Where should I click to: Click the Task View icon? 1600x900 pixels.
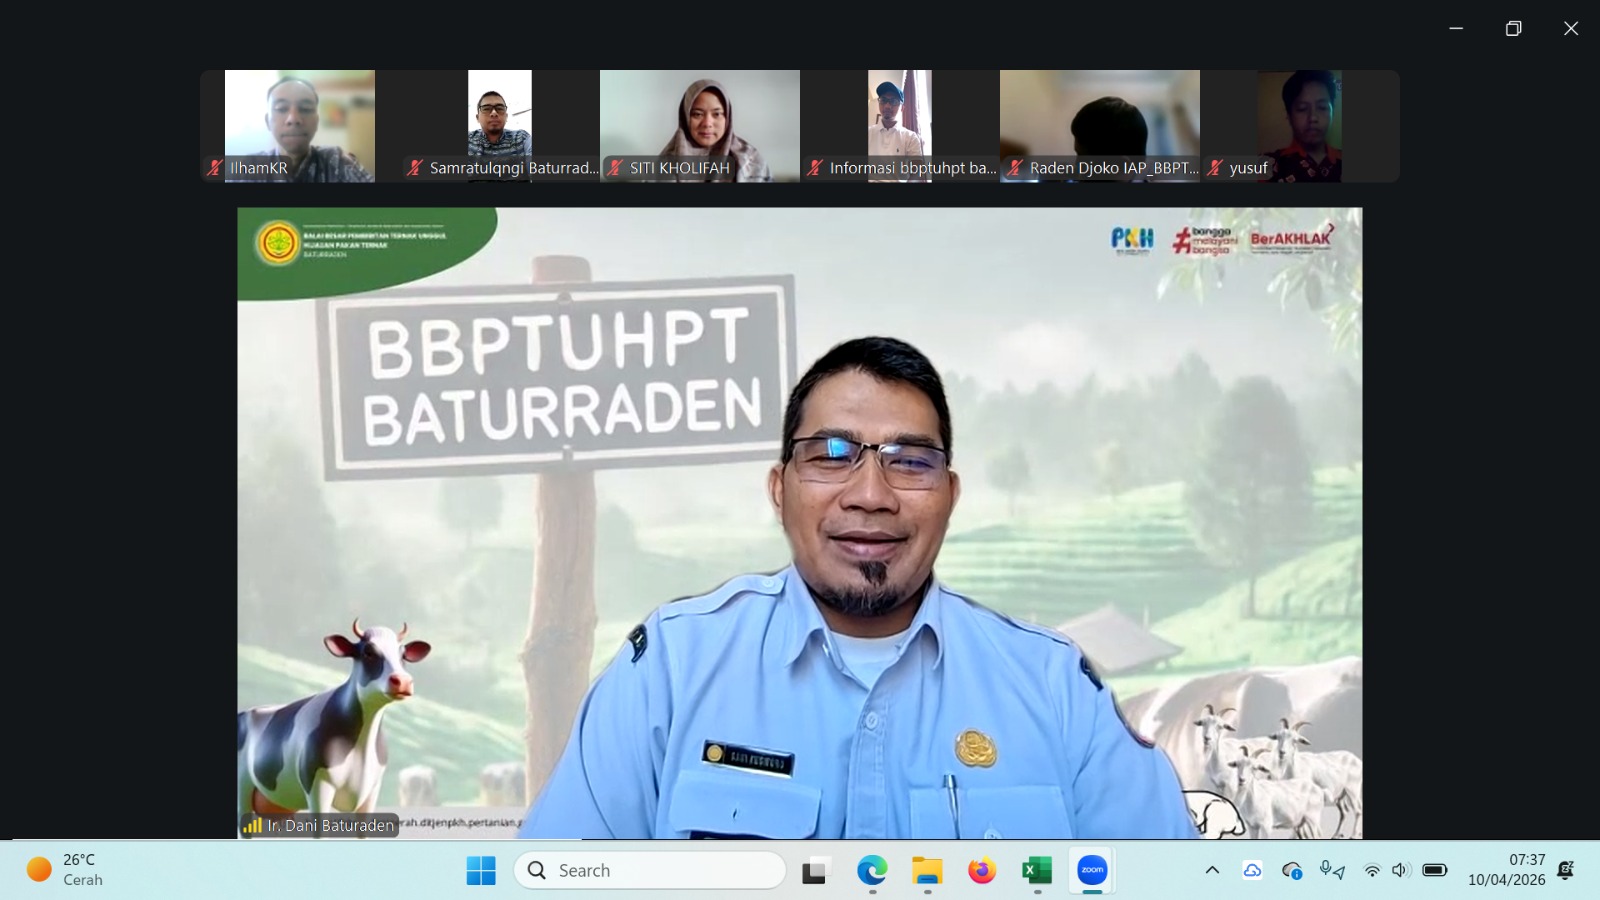816,871
